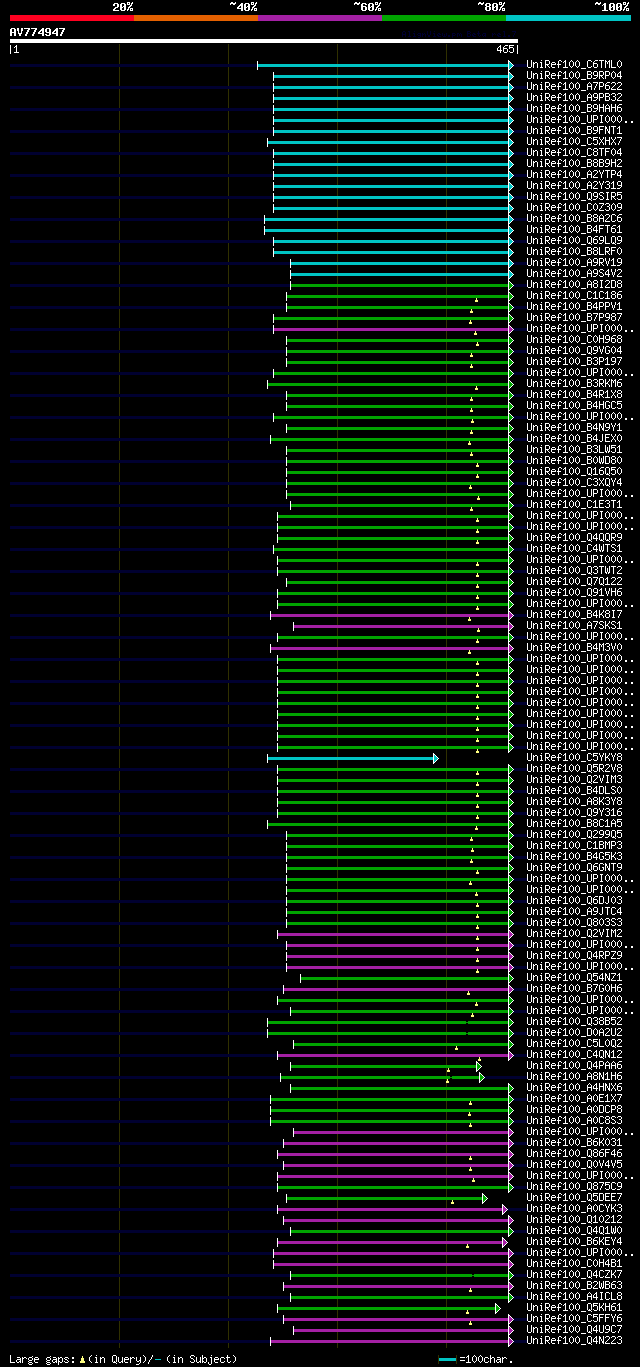Select the UniRef100_Q5DEE7 label
Viewport: 640px width, 1367px height.
pyautogui.click(x=574, y=1198)
